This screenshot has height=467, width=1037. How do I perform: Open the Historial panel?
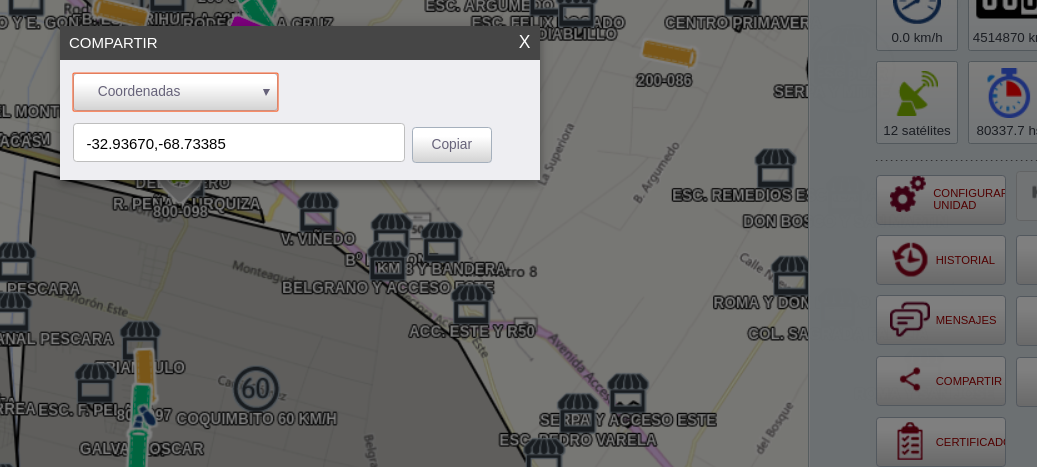point(940,260)
